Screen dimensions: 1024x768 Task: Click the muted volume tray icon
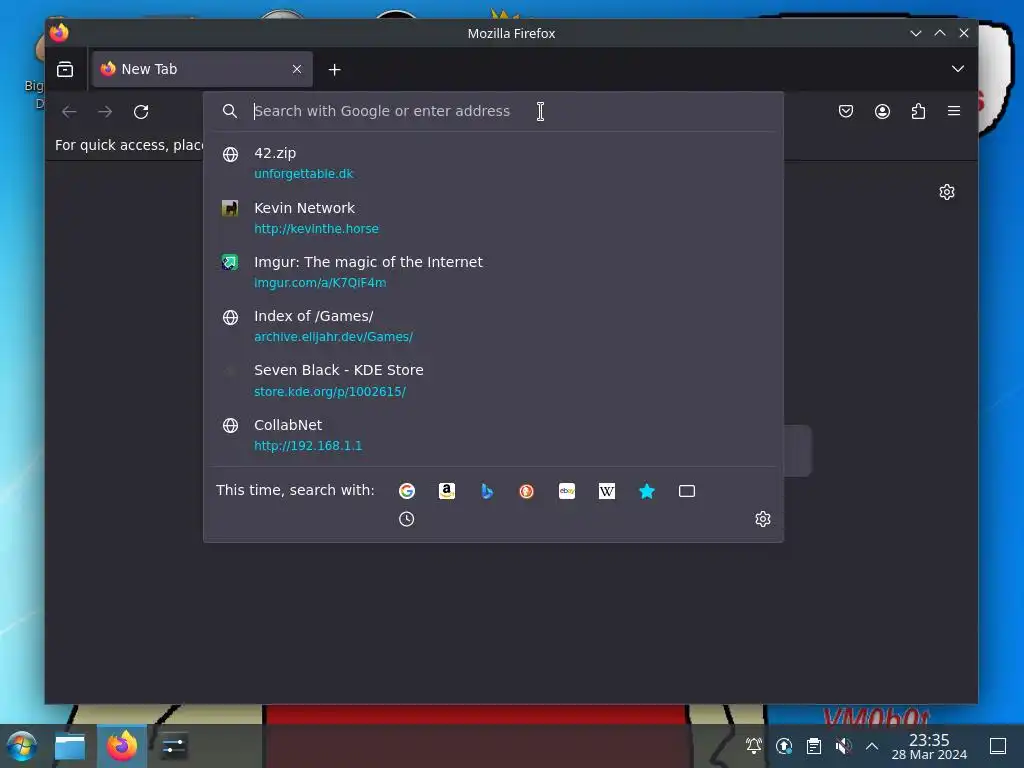pyautogui.click(x=843, y=746)
